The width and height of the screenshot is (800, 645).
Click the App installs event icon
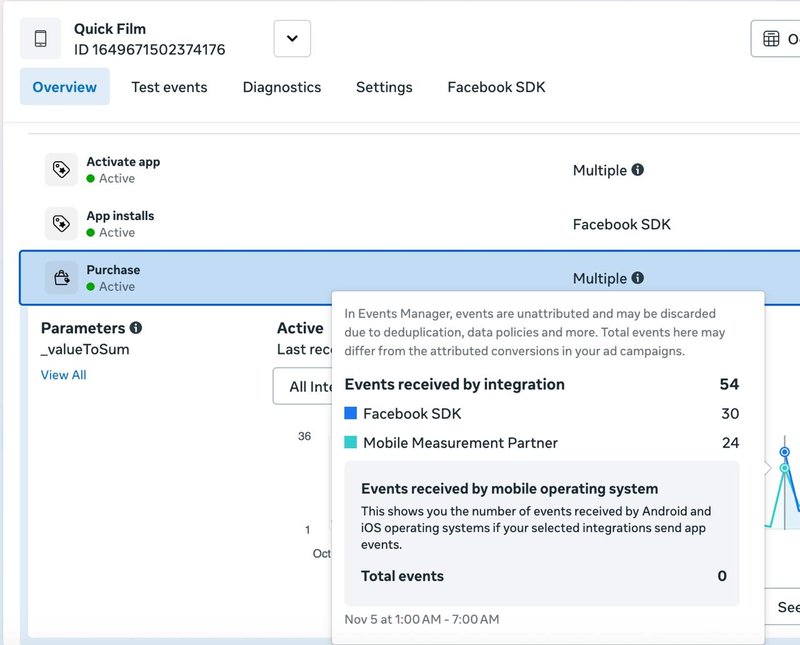coord(60,222)
